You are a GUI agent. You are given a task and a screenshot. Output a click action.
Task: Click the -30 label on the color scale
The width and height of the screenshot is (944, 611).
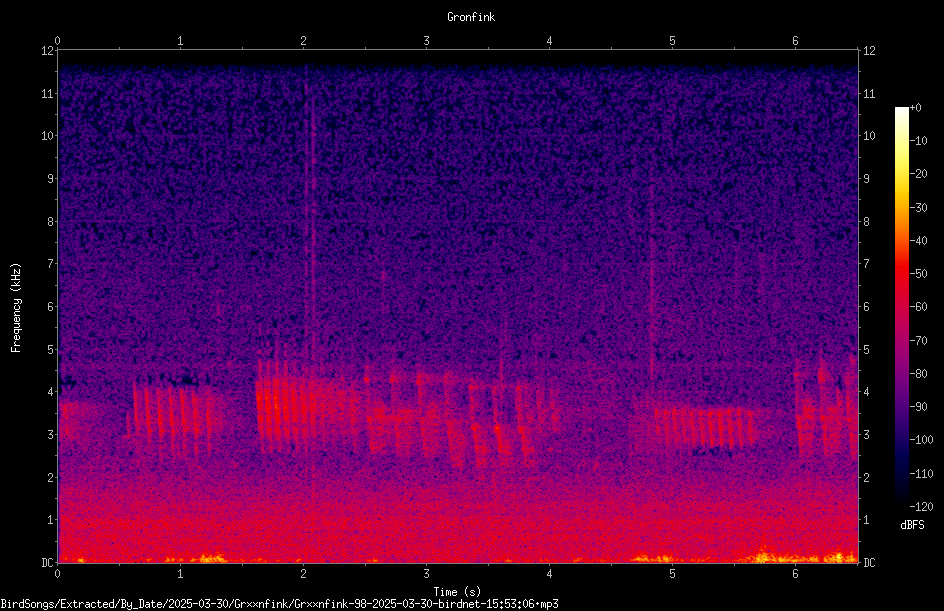pos(918,208)
